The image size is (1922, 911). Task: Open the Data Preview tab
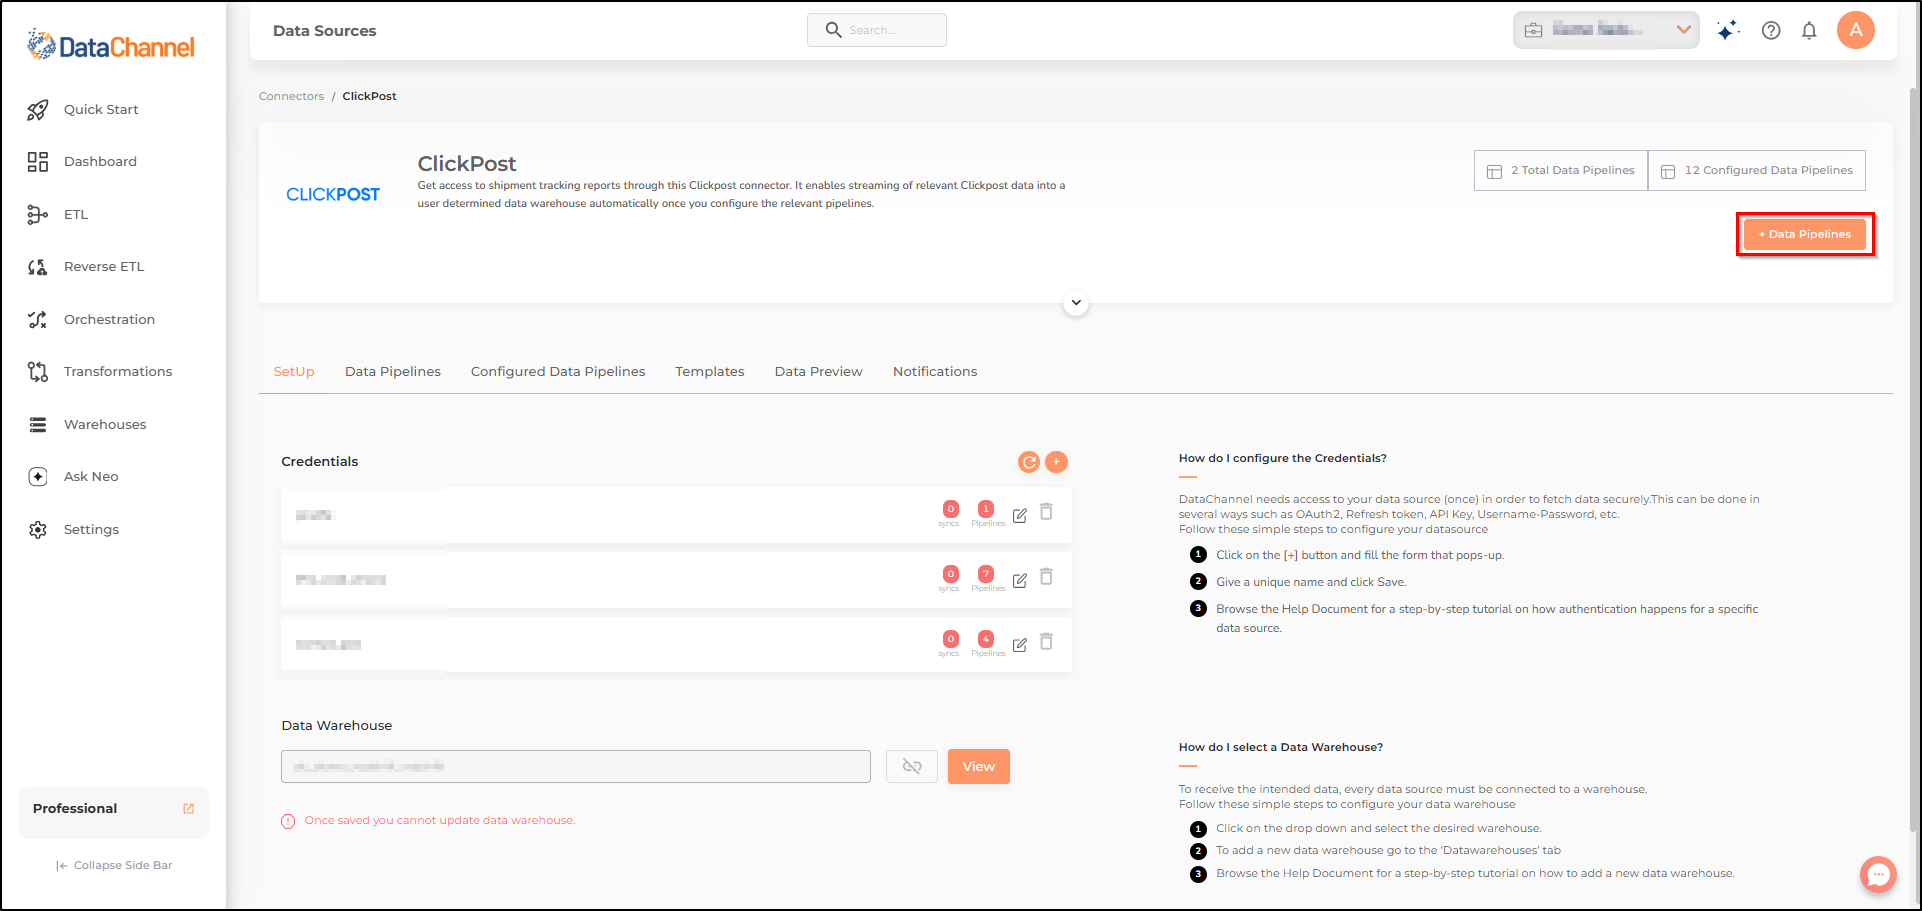pyautogui.click(x=818, y=372)
